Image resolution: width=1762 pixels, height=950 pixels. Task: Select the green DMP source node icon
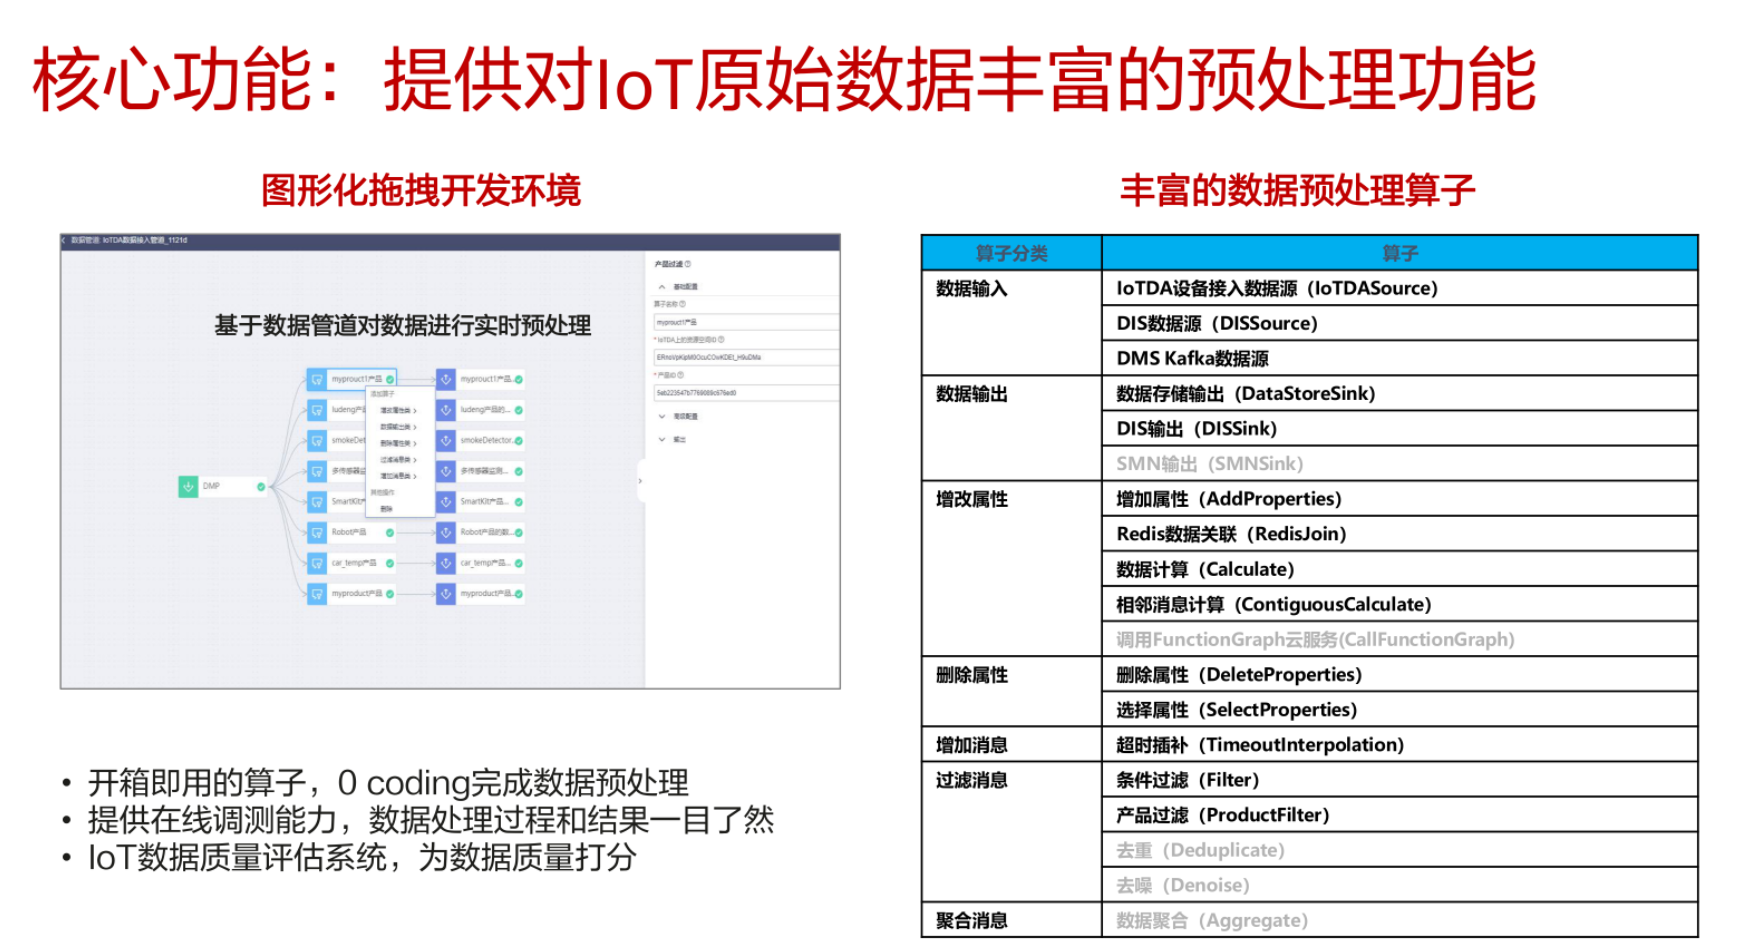pos(188,486)
